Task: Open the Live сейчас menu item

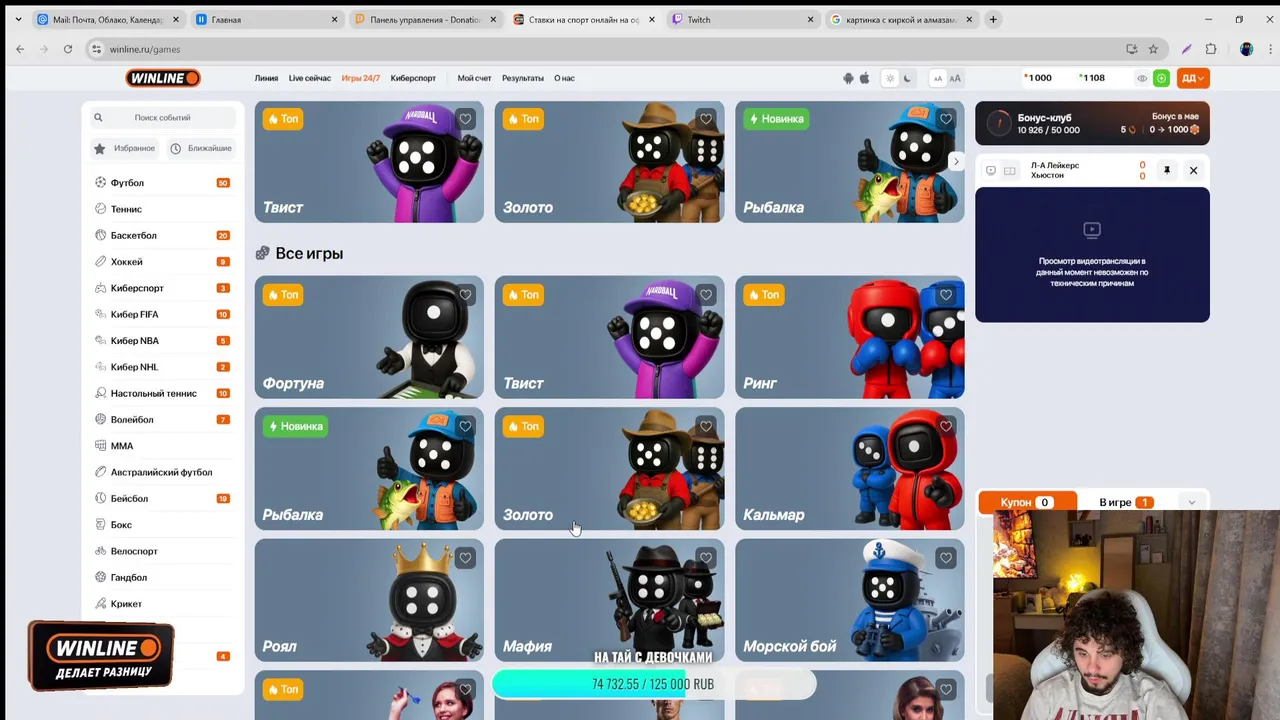Action: click(310, 78)
